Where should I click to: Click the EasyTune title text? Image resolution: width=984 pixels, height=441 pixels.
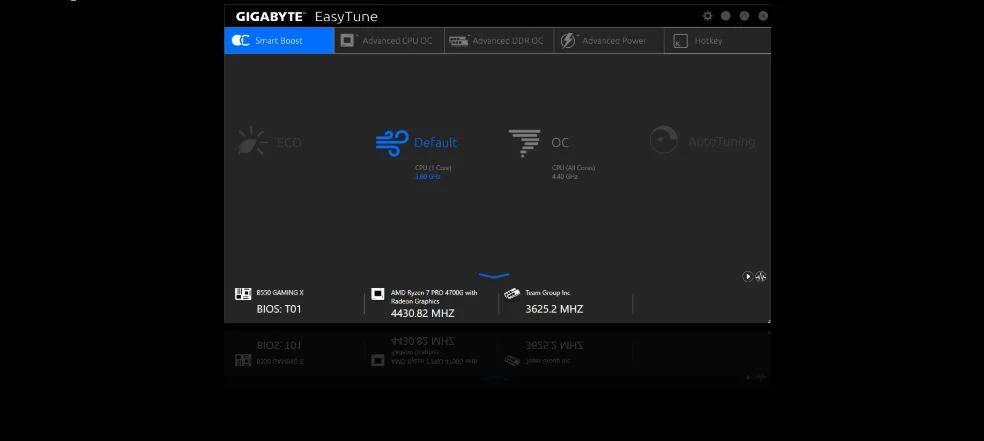346,17
